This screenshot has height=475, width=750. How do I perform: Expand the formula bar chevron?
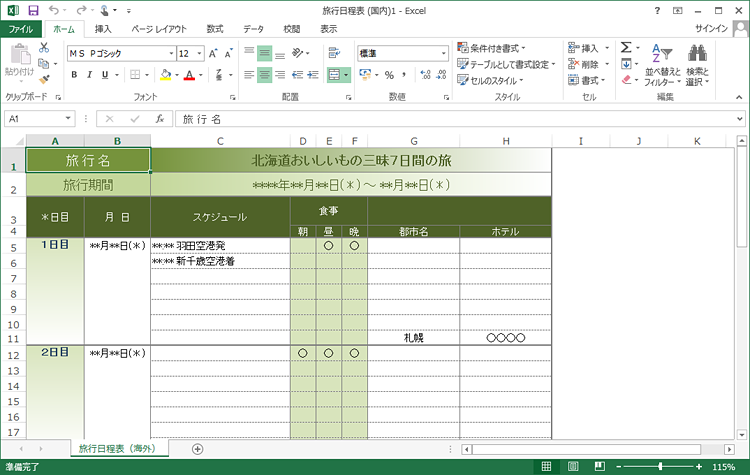point(739,119)
